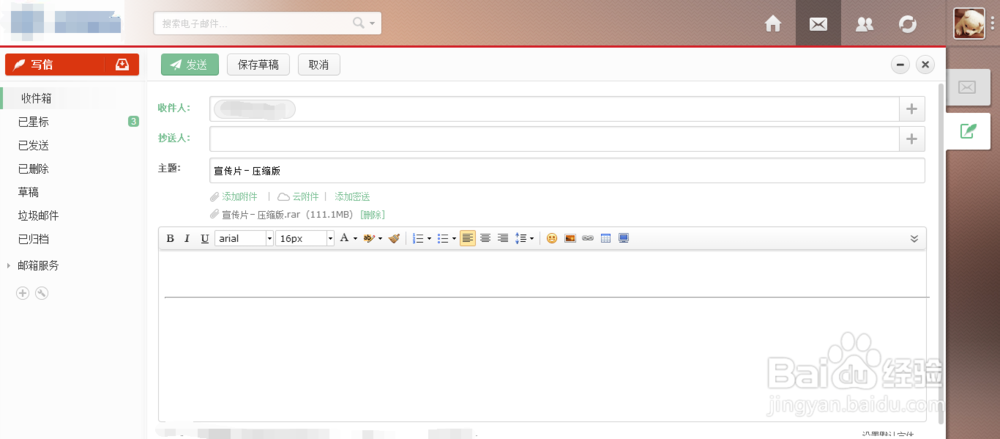The image size is (1000, 439).
Task: Open the 垃圾邮件 spam folder
Action: [38, 216]
